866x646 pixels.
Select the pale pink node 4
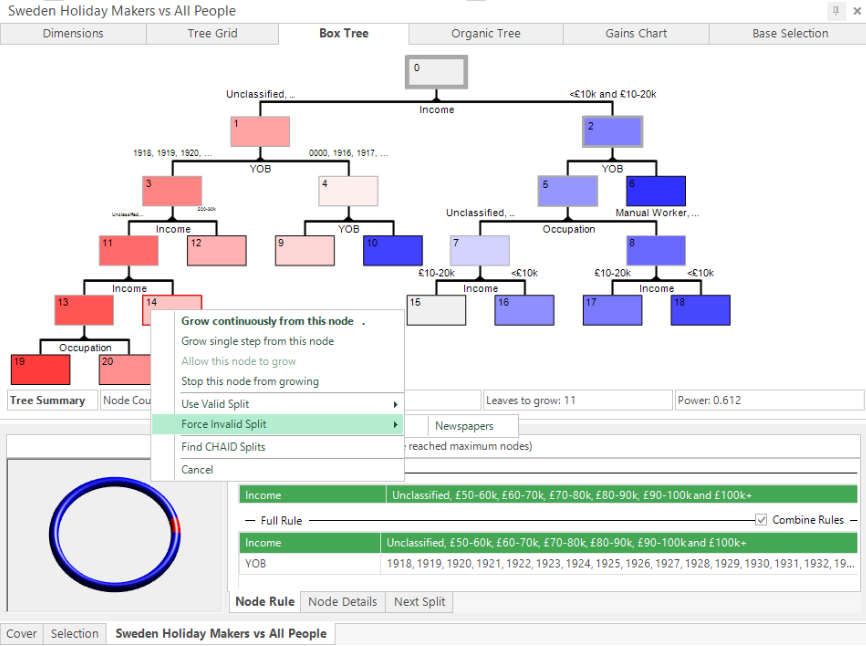click(350, 190)
